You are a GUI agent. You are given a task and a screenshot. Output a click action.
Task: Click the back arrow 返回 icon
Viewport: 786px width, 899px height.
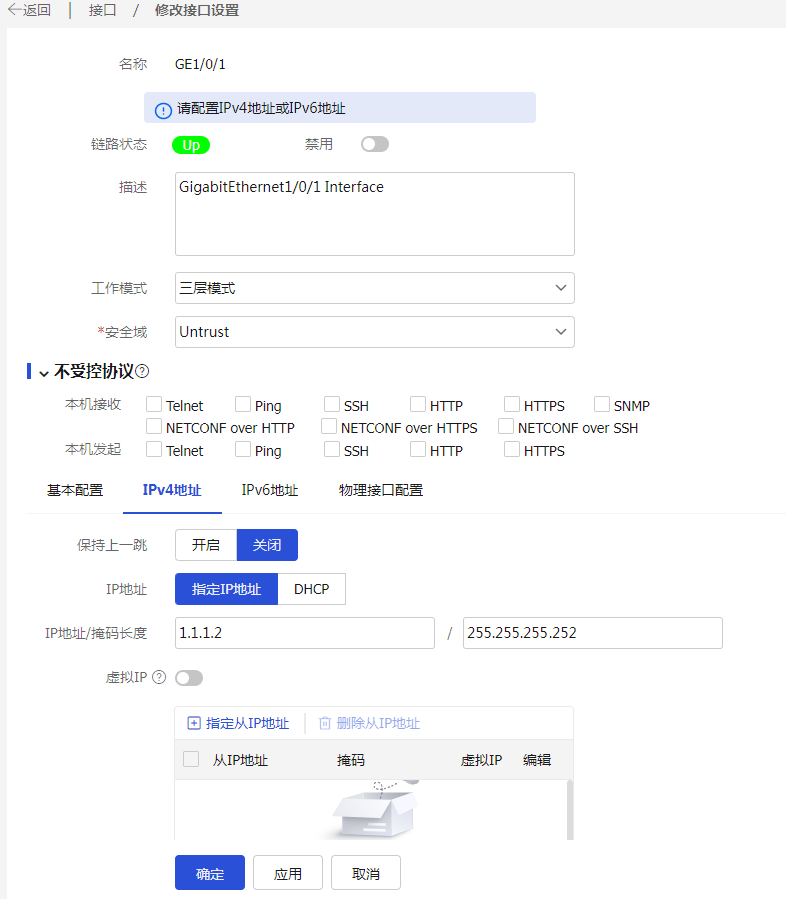tap(15, 11)
